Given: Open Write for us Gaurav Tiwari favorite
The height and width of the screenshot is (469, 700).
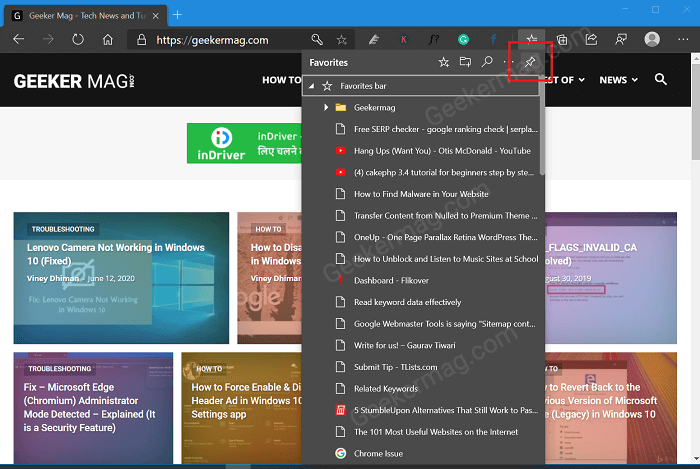Looking at the screenshot, I should [x=423, y=345].
